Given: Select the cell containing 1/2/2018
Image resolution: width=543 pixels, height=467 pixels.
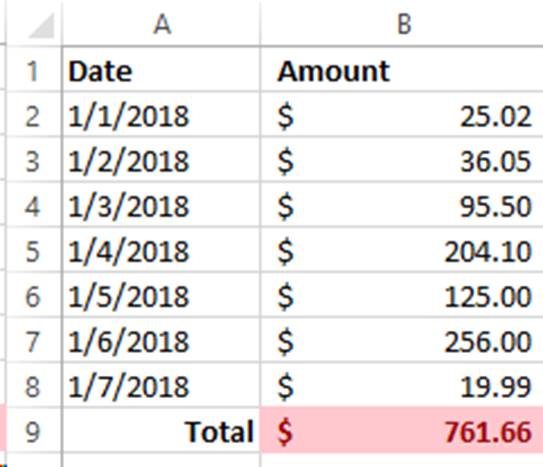Looking at the screenshot, I should coord(161,160).
